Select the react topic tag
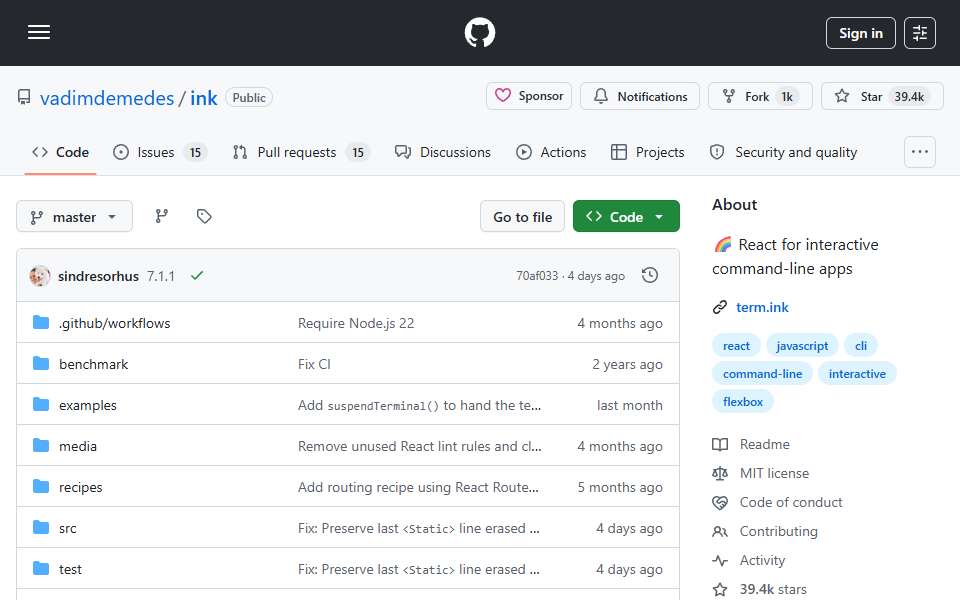 [736, 346]
